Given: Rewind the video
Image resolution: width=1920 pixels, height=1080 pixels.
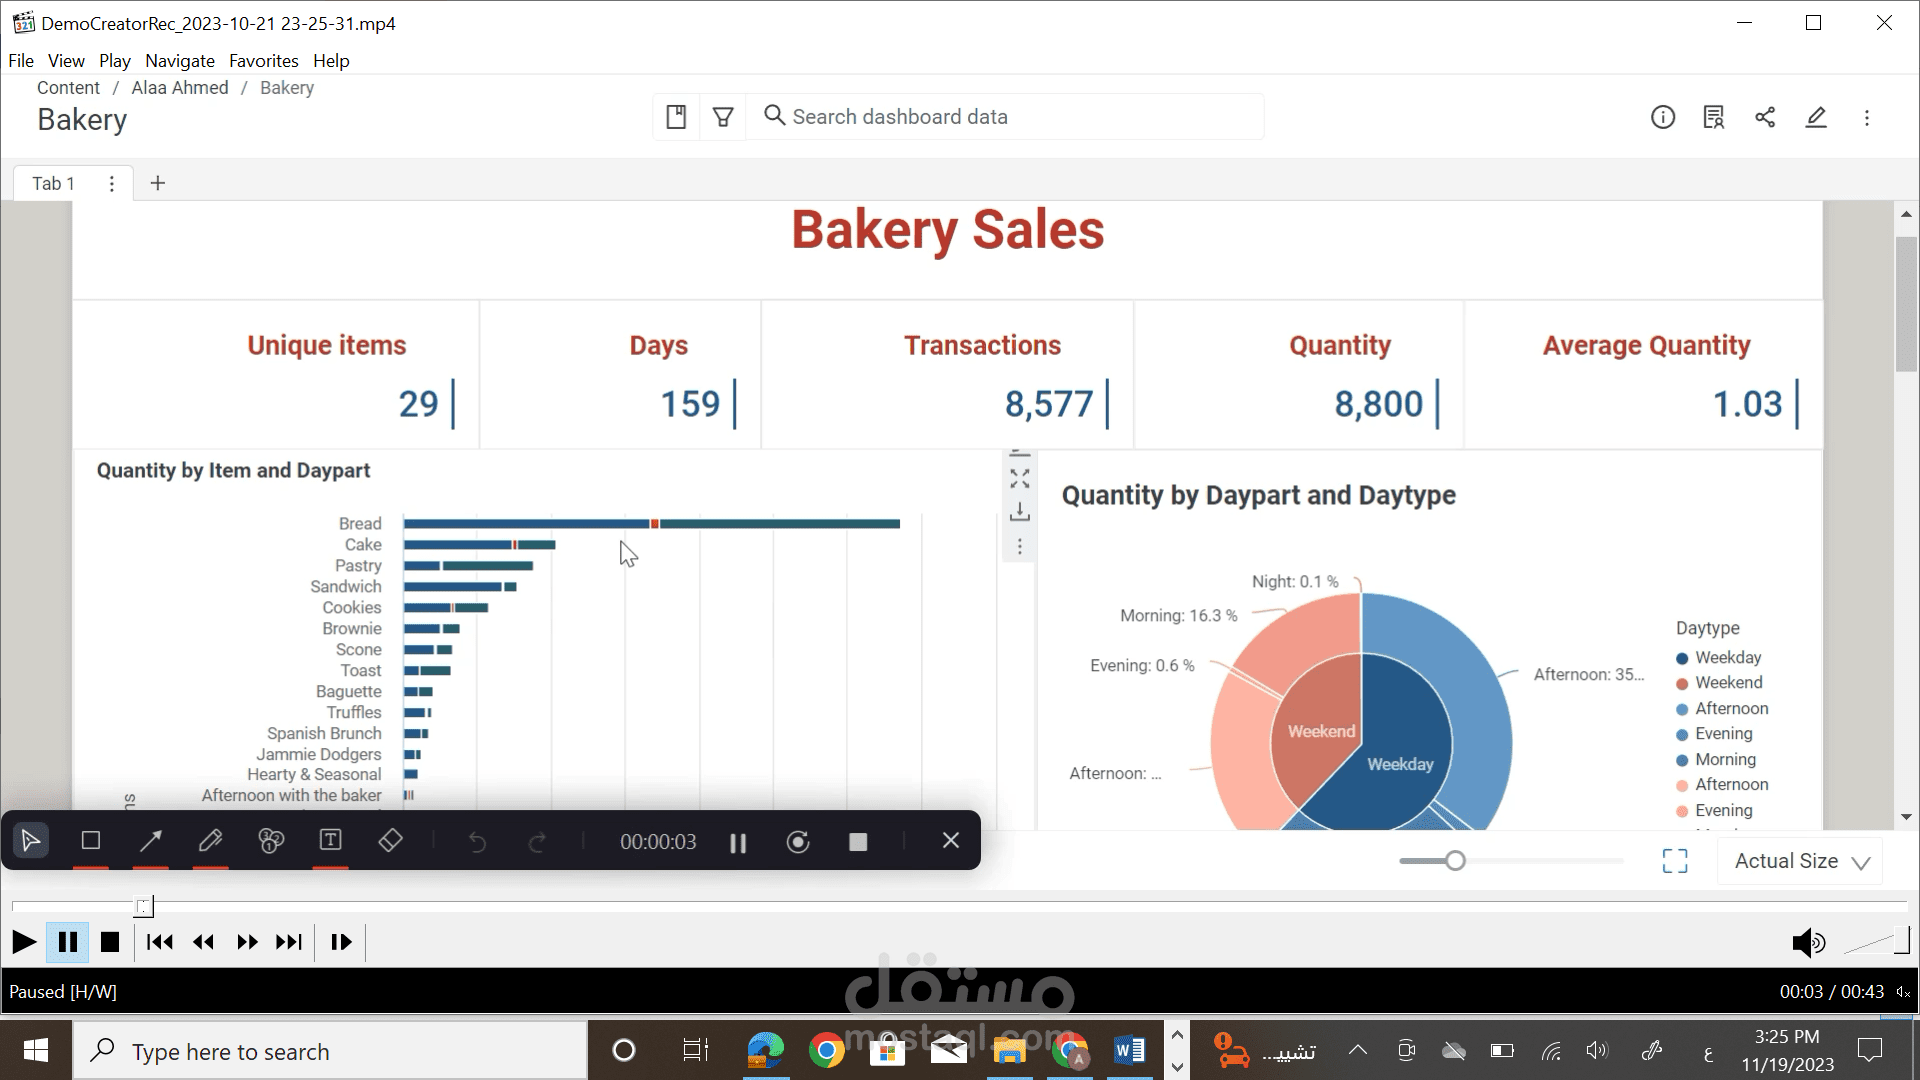Looking at the screenshot, I should click(204, 942).
